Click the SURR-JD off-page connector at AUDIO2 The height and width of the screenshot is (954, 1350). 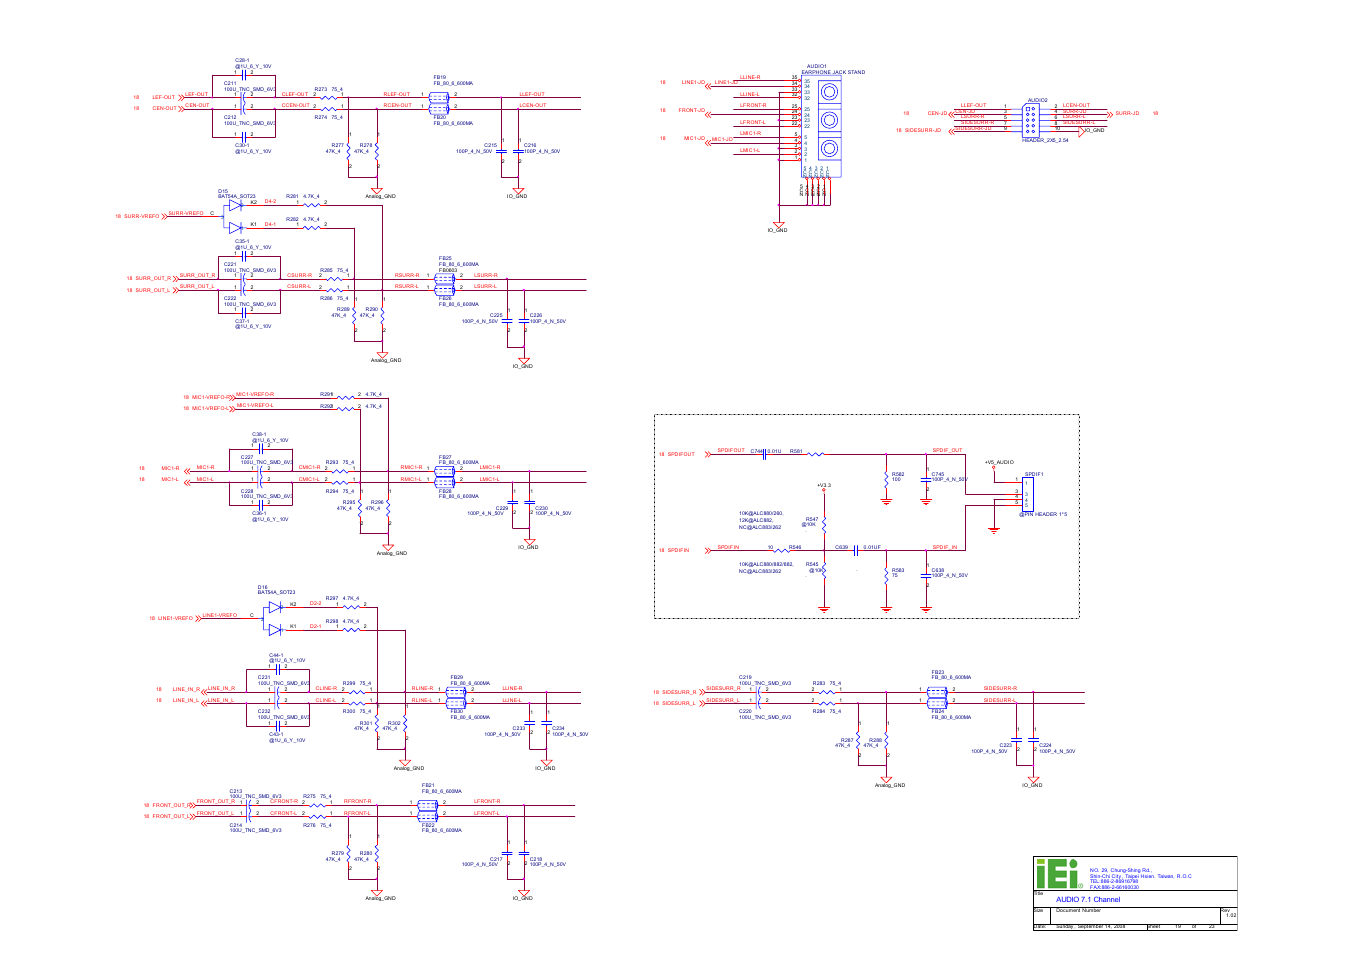(1111, 113)
